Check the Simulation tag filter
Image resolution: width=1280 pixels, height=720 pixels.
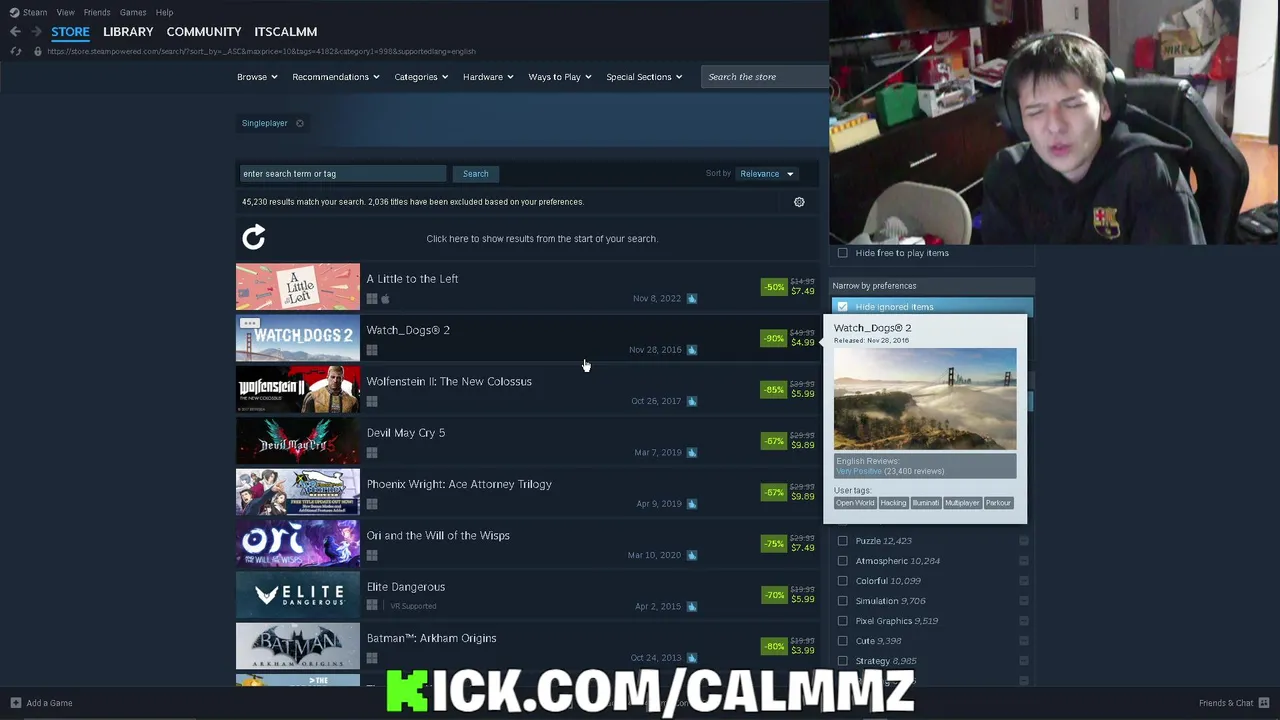(842, 601)
